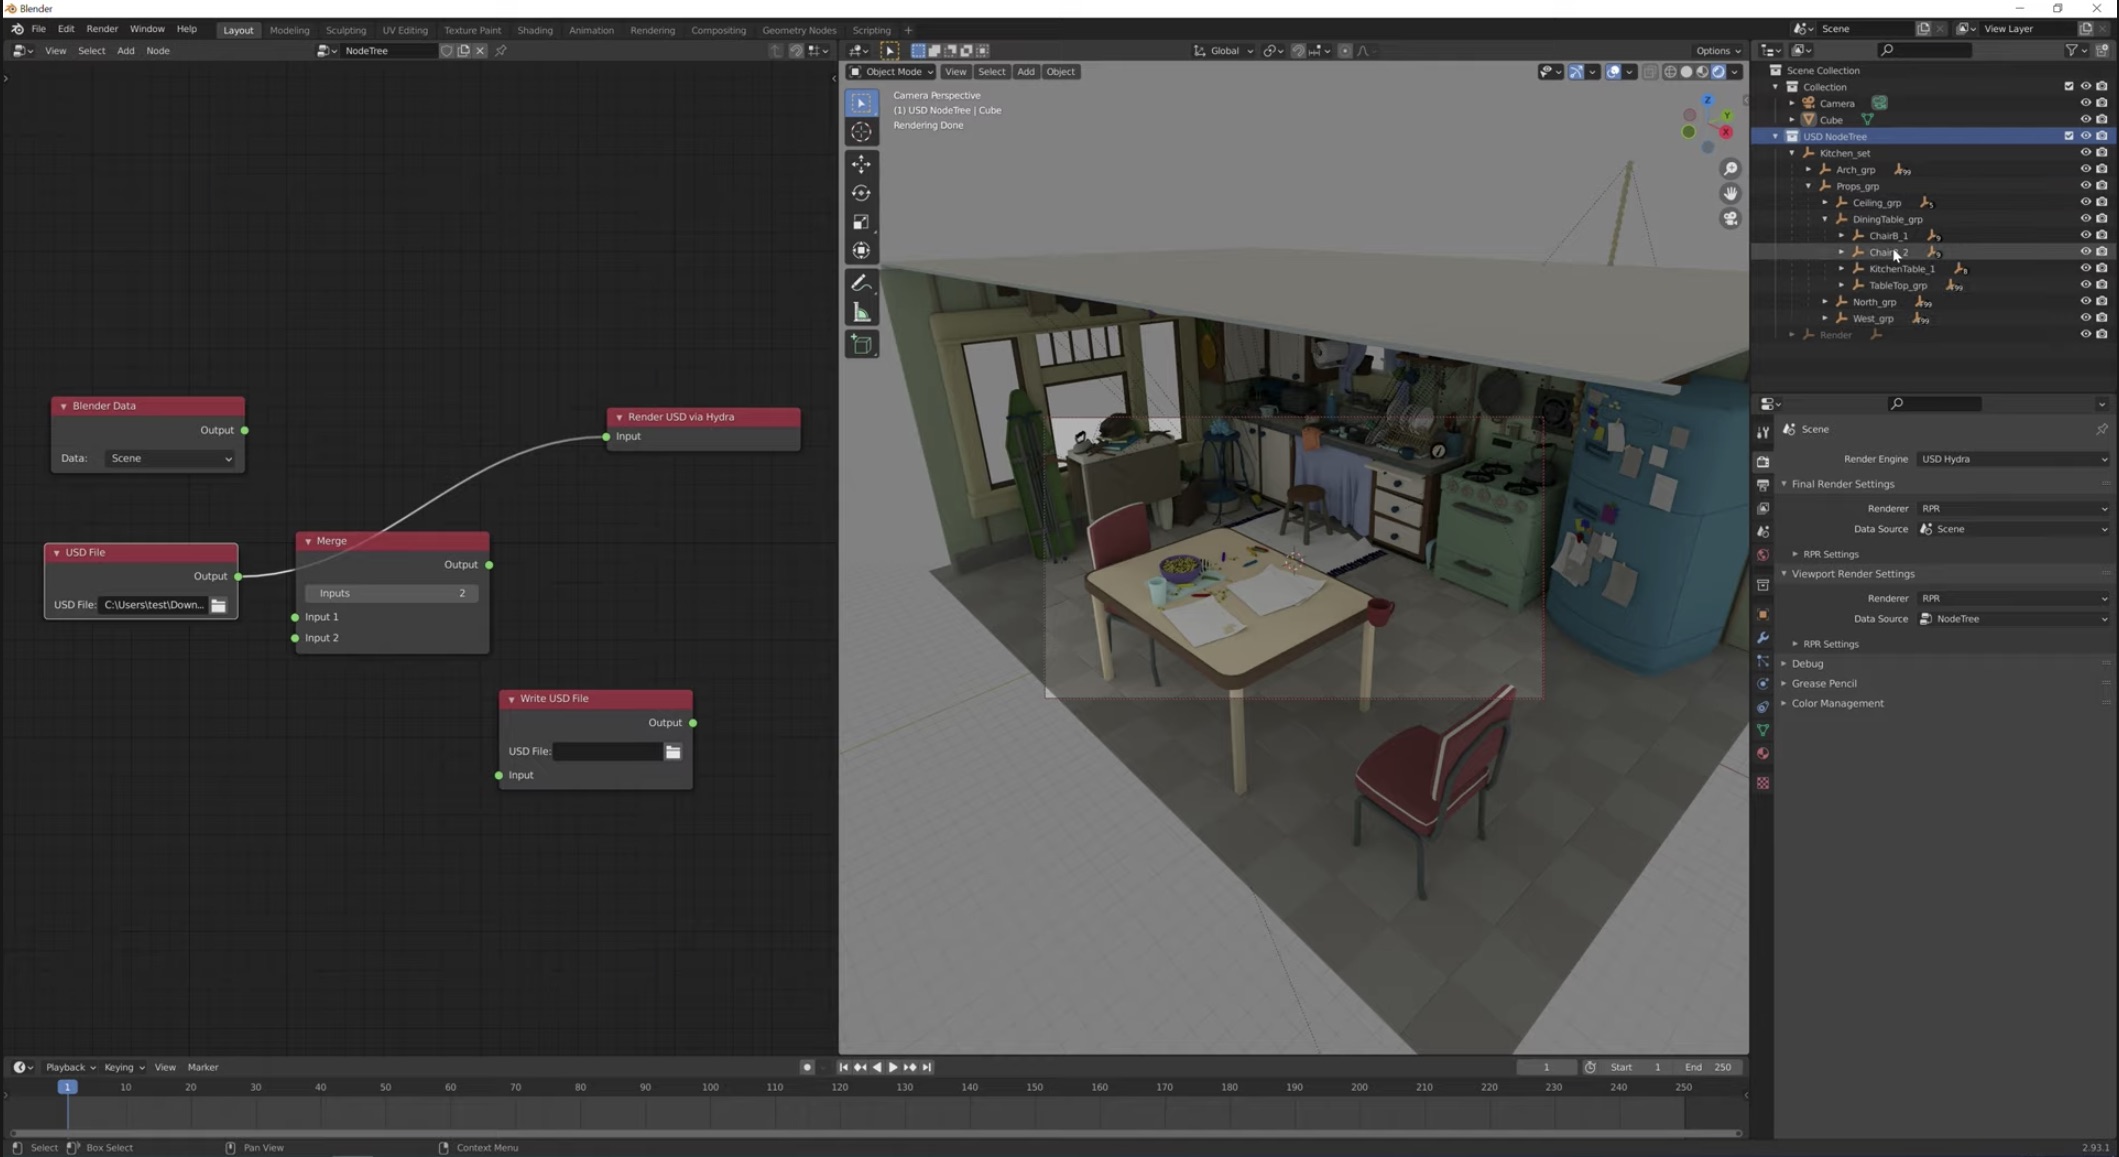This screenshot has height=1157, width=2119.
Task: Select the Measure tool icon
Action: pyautogui.click(x=861, y=314)
